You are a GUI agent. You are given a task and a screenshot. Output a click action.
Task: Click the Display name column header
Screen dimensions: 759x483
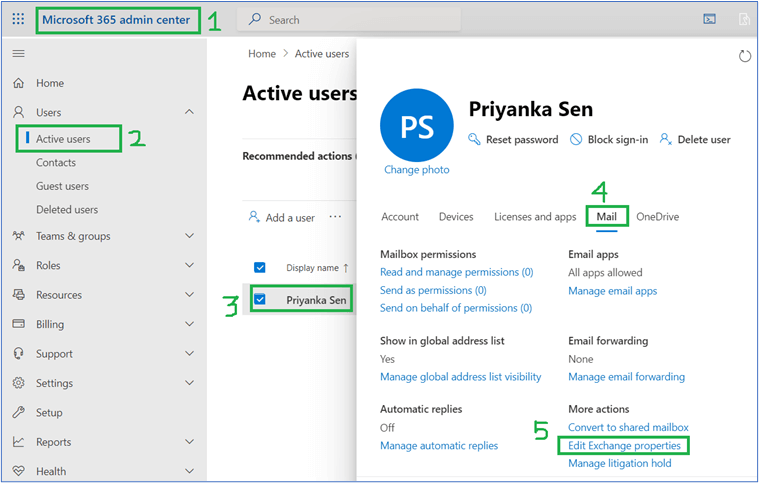click(x=312, y=268)
